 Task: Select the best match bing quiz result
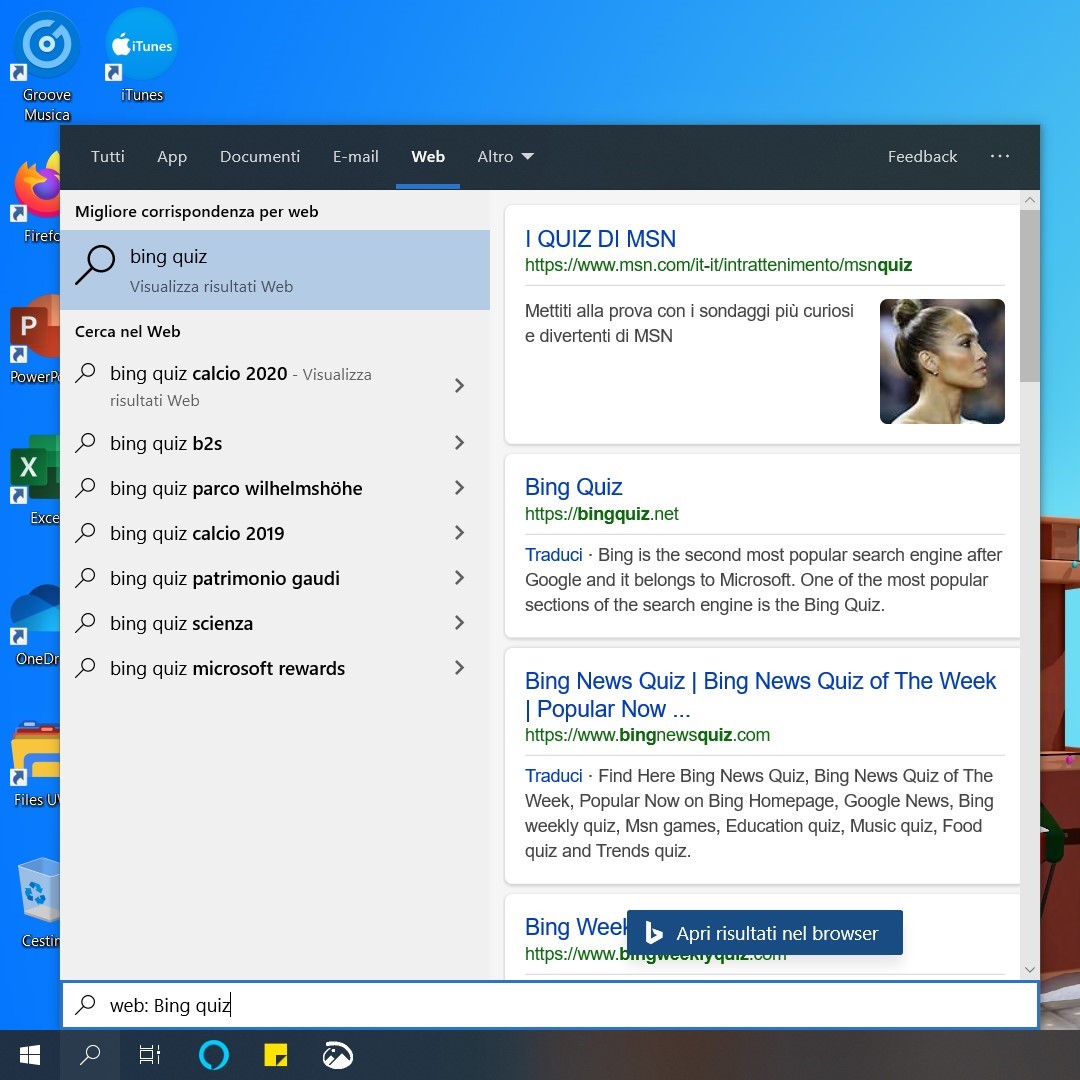click(x=276, y=270)
